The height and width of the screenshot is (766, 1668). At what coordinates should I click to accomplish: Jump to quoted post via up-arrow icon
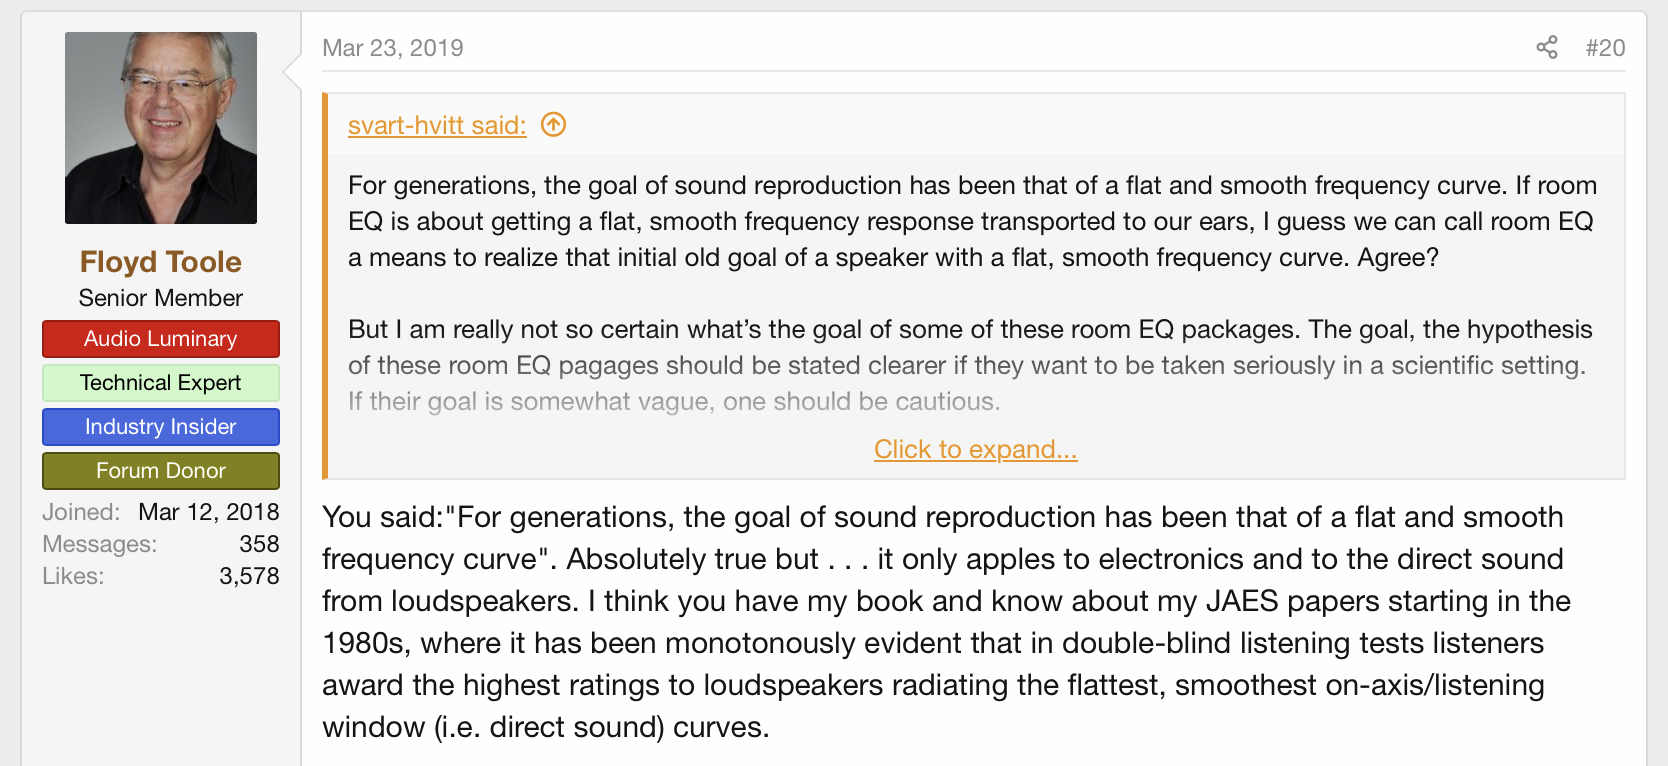click(553, 124)
